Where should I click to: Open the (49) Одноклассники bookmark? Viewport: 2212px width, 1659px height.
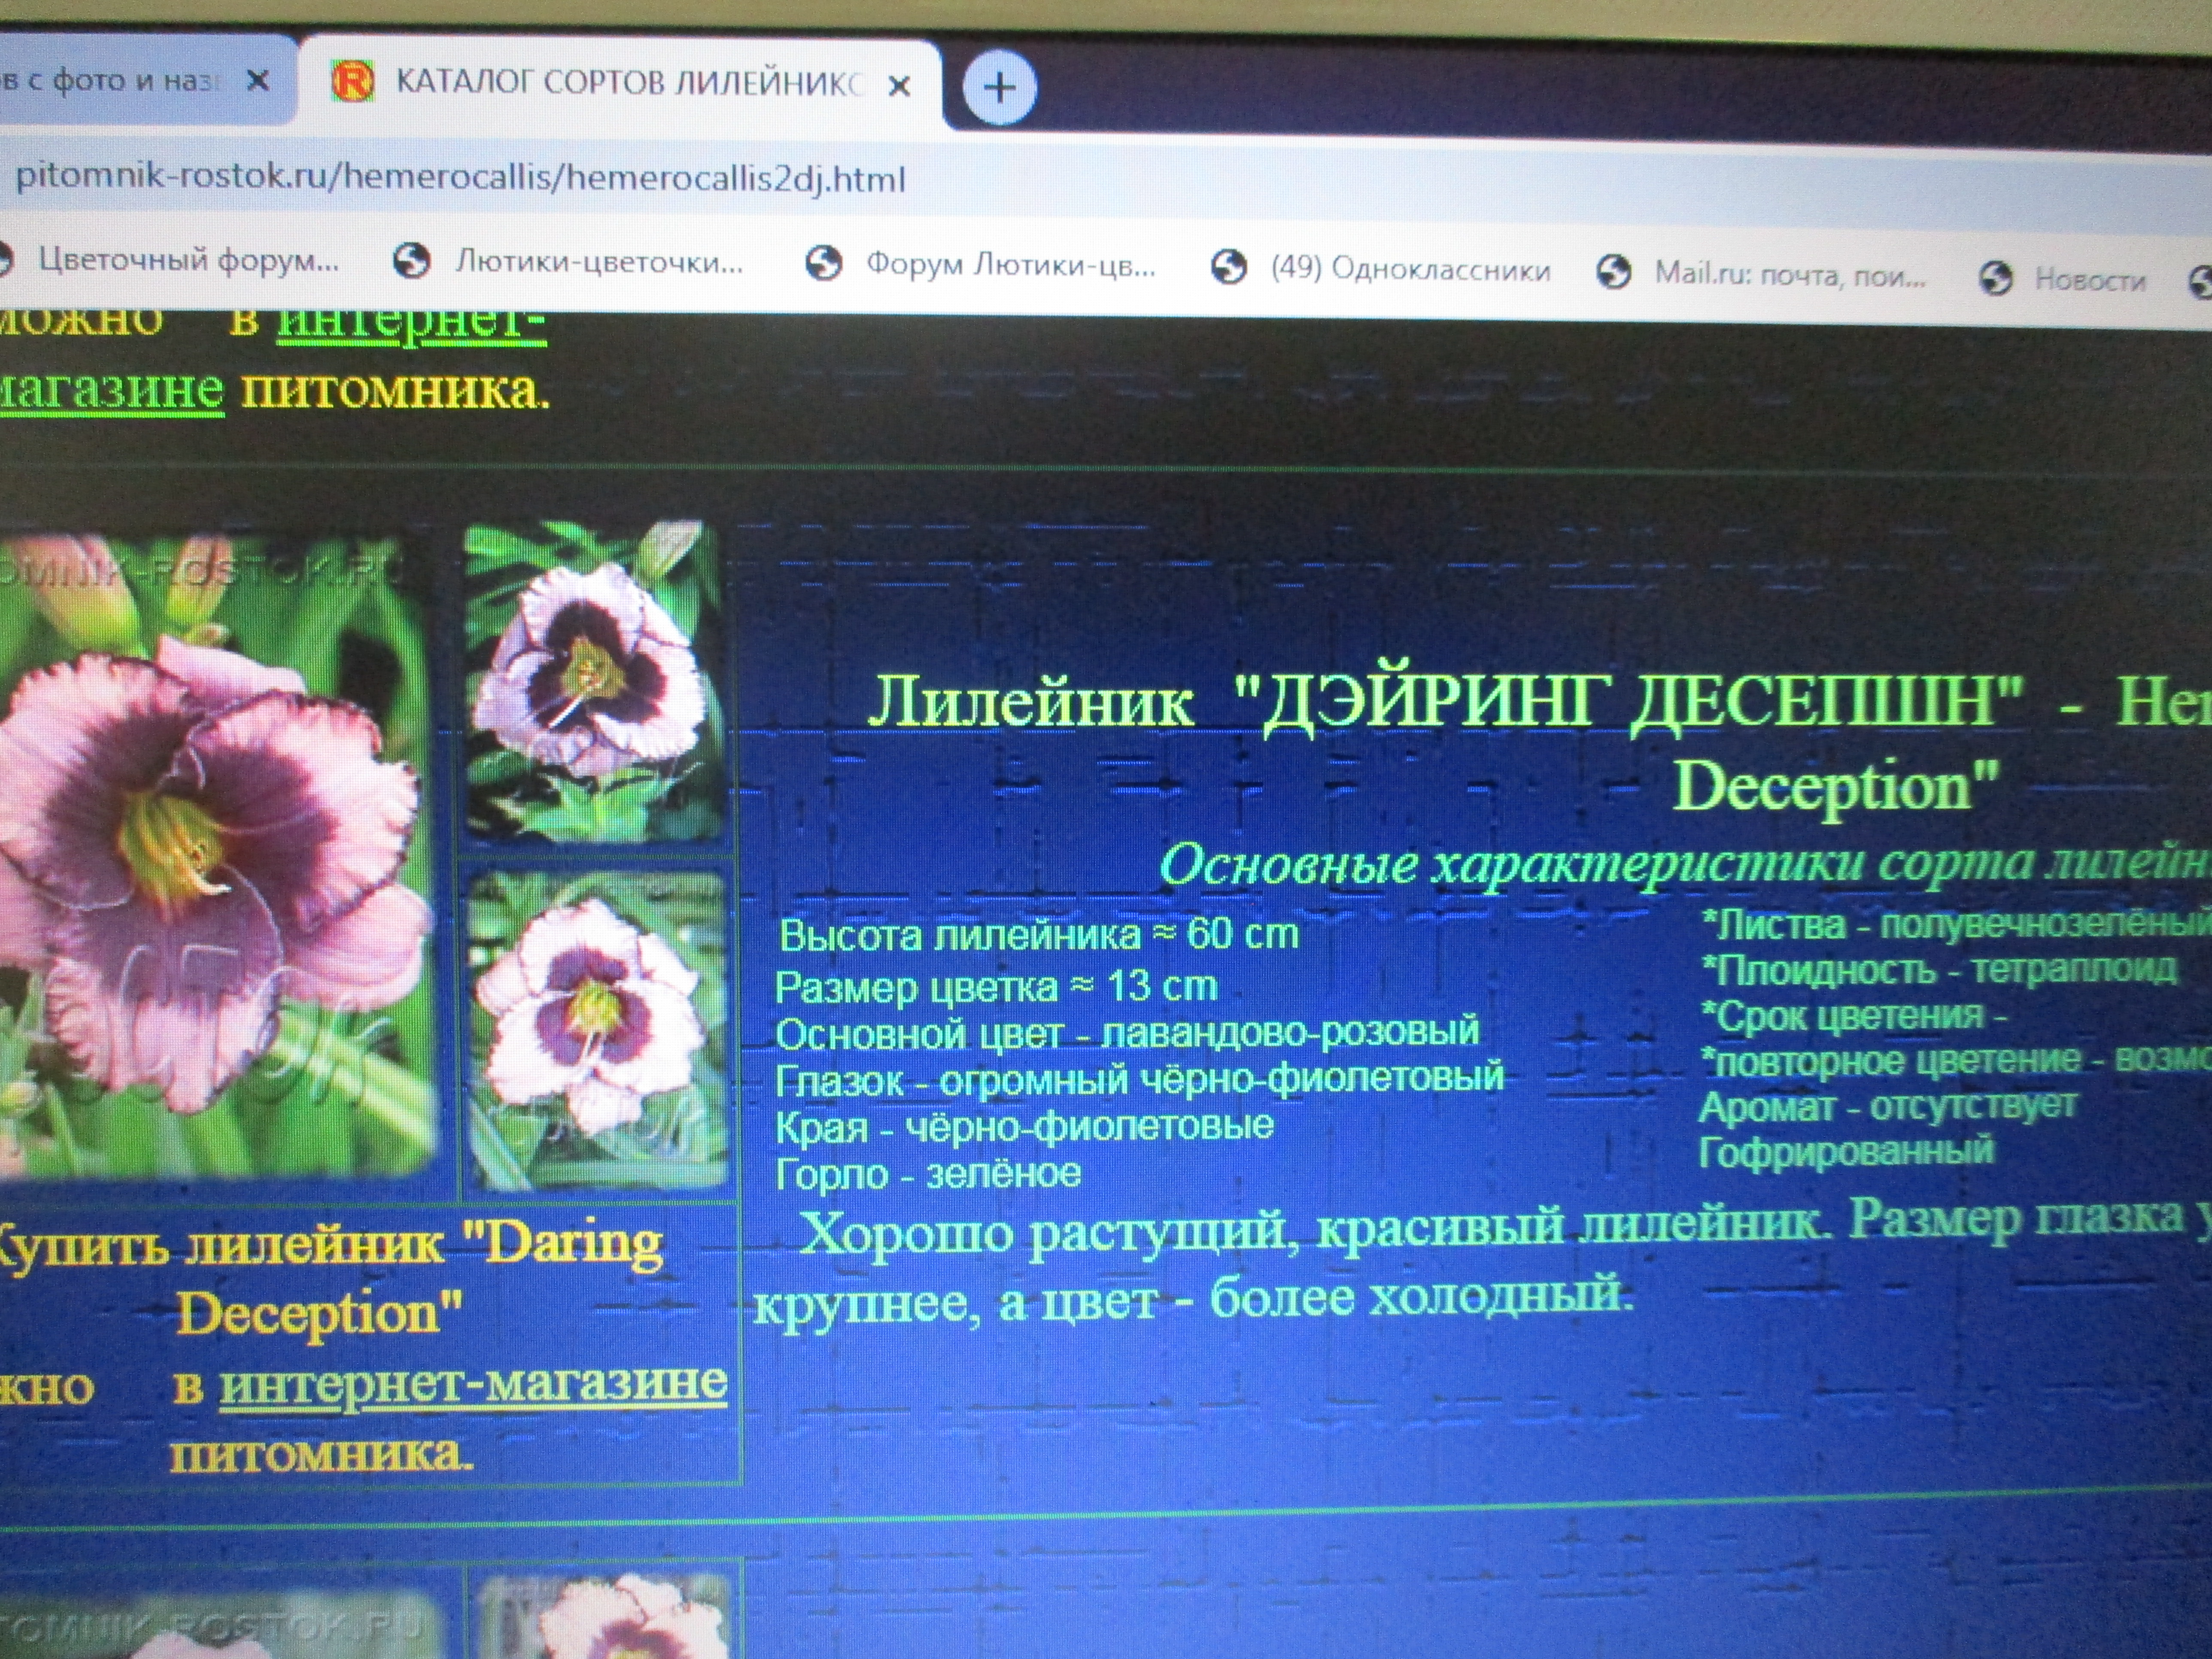click(x=1410, y=269)
